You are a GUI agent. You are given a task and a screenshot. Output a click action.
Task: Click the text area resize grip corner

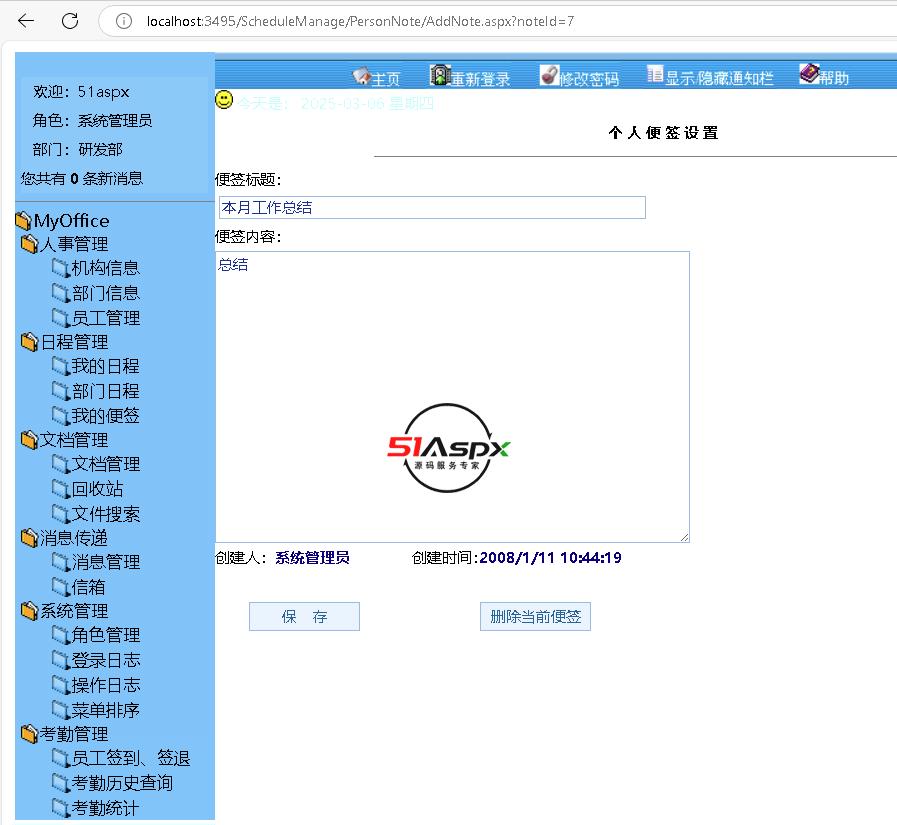pyautogui.click(x=685, y=537)
